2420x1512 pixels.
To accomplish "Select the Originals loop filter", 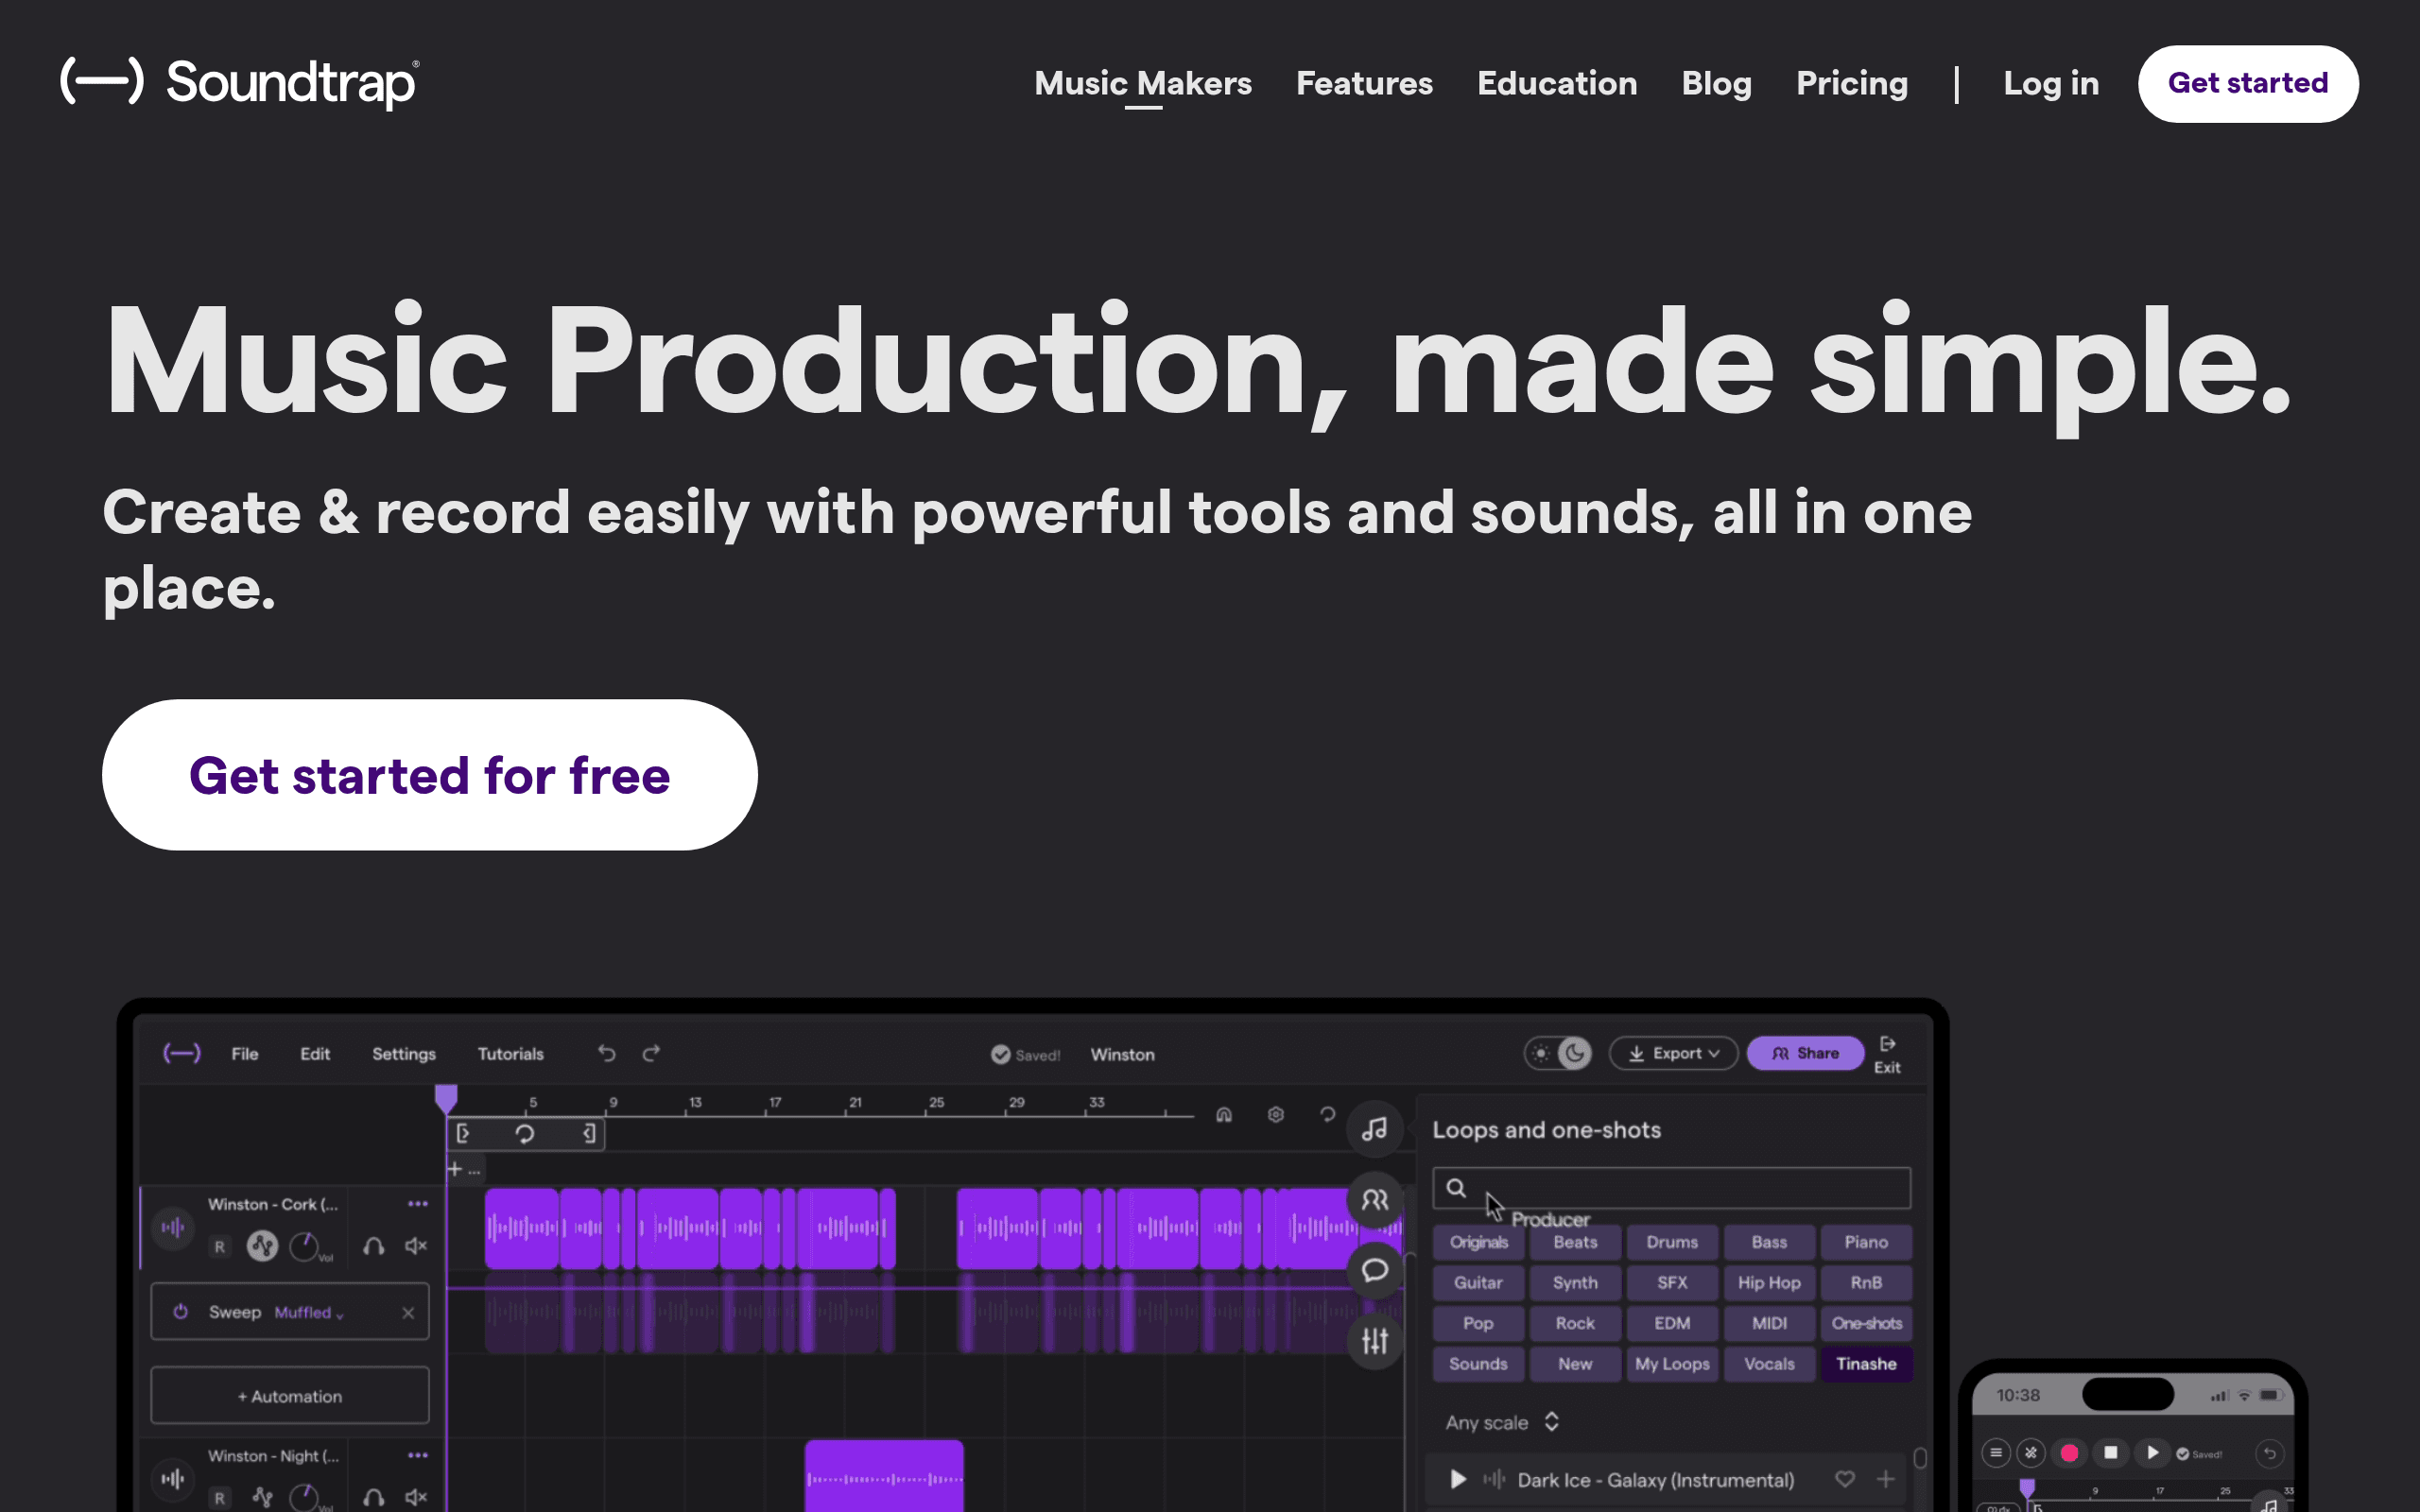I will click(x=1478, y=1242).
